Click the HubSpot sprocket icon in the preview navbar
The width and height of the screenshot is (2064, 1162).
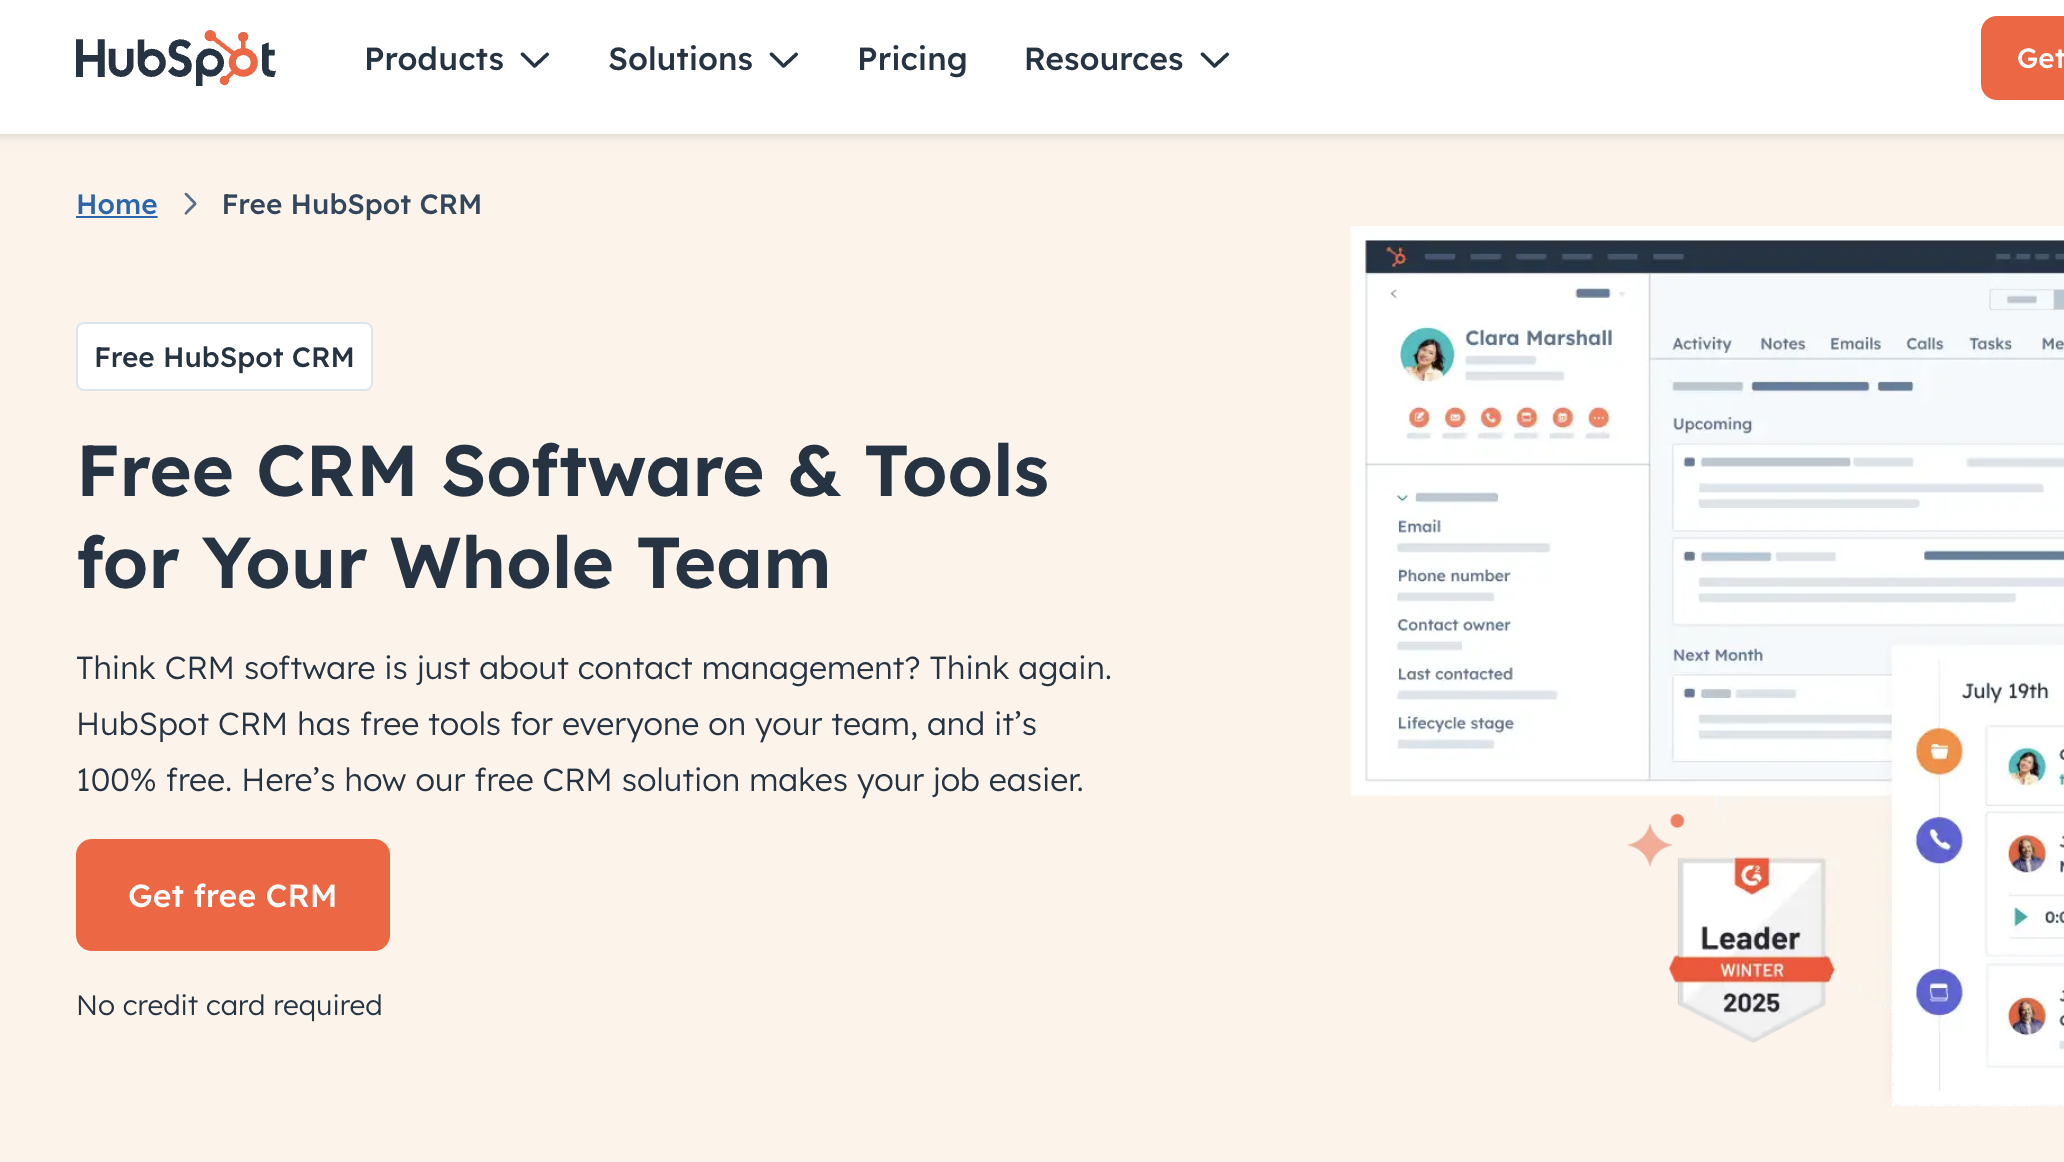pyautogui.click(x=1397, y=256)
